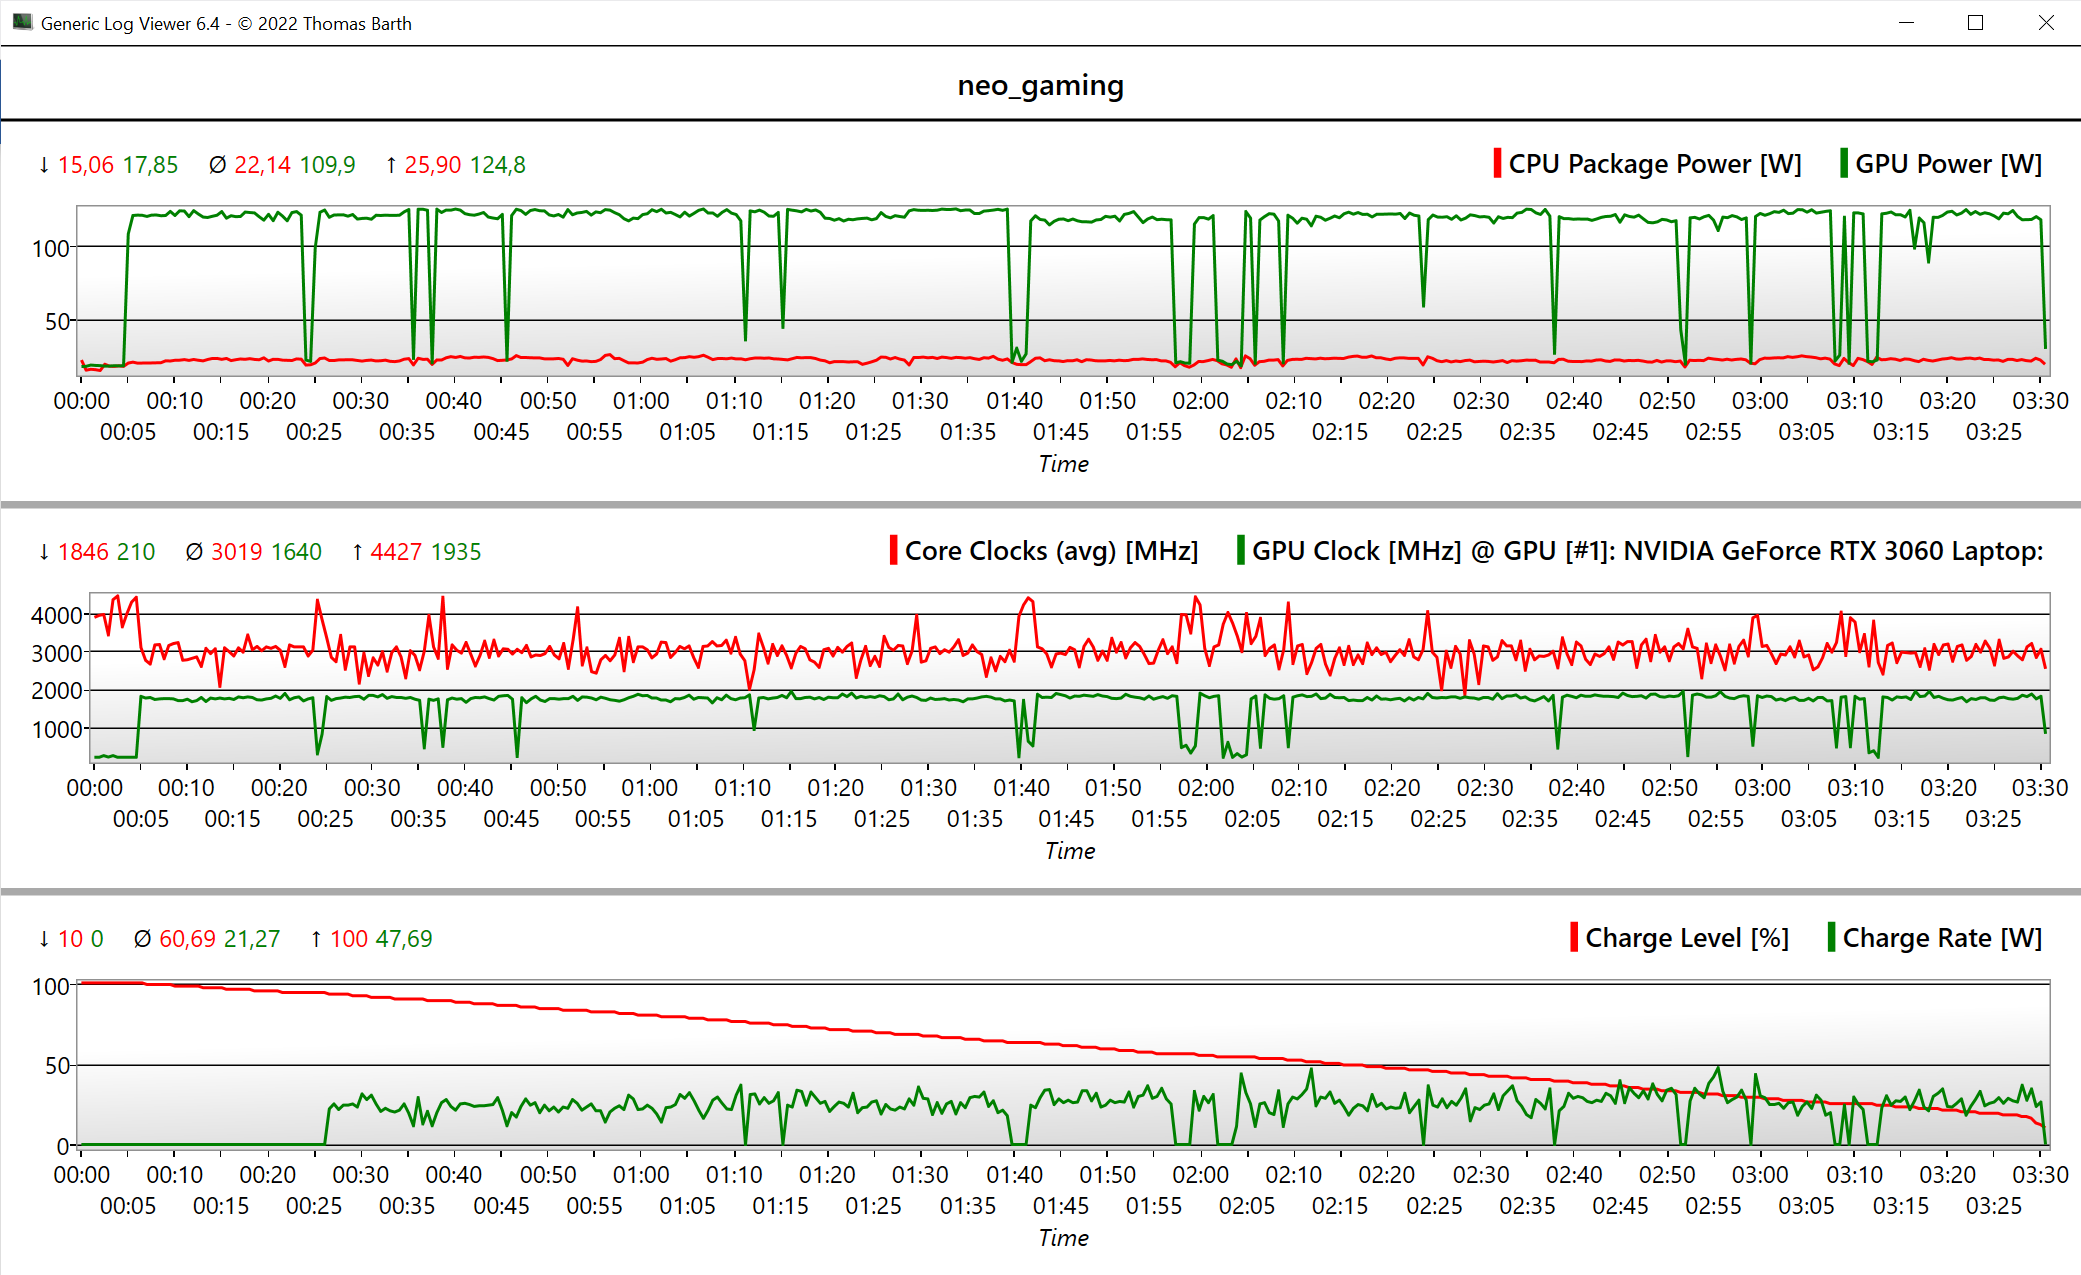Click the 03:00 marker on charge chart
Viewport: 2081px width, 1275px height.
[1760, 1175]
